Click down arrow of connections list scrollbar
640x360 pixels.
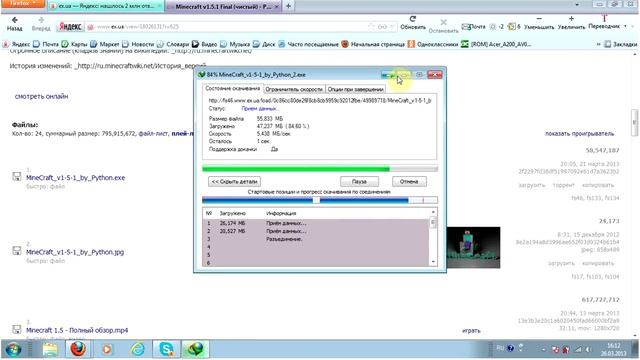(x=433, y=262)
